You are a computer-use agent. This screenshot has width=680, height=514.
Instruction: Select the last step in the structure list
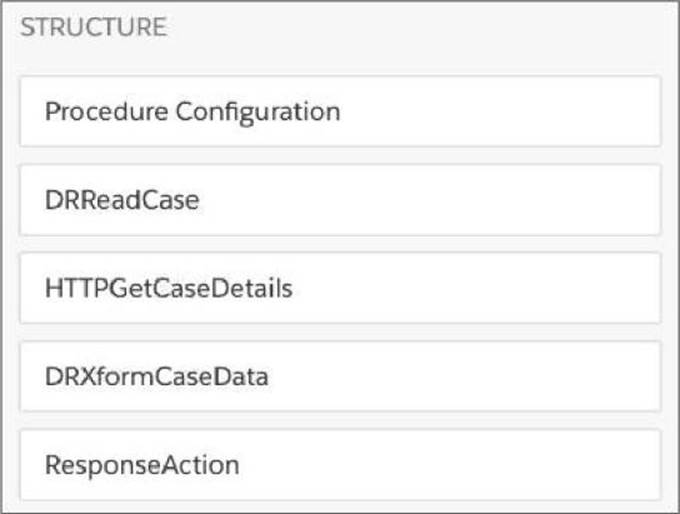340,465
